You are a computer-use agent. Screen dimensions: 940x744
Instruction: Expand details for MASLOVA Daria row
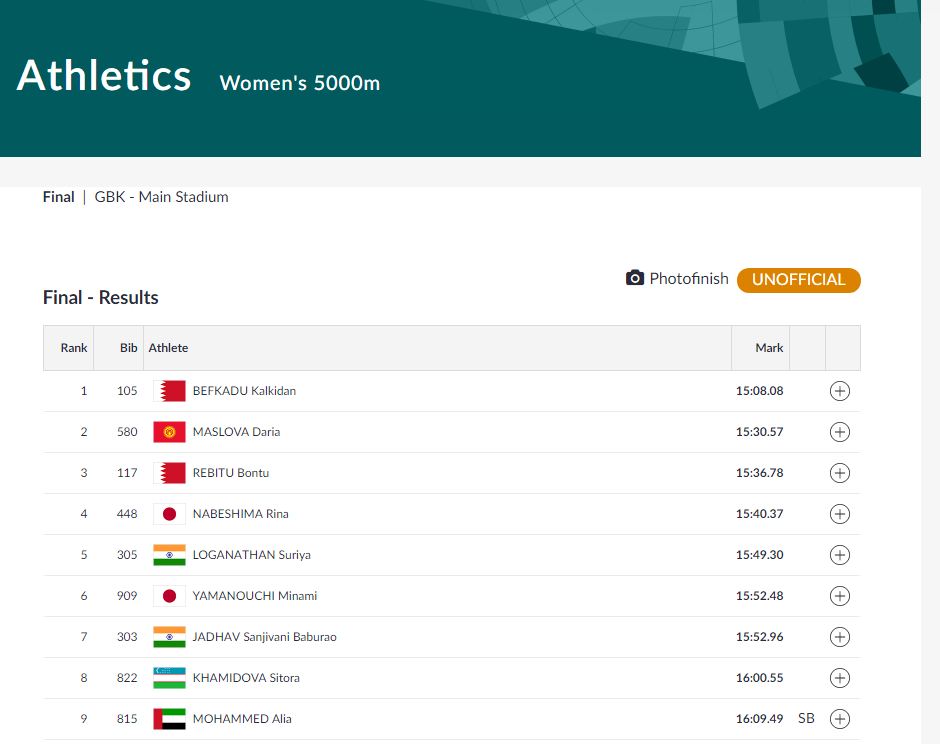pos(840,432)
